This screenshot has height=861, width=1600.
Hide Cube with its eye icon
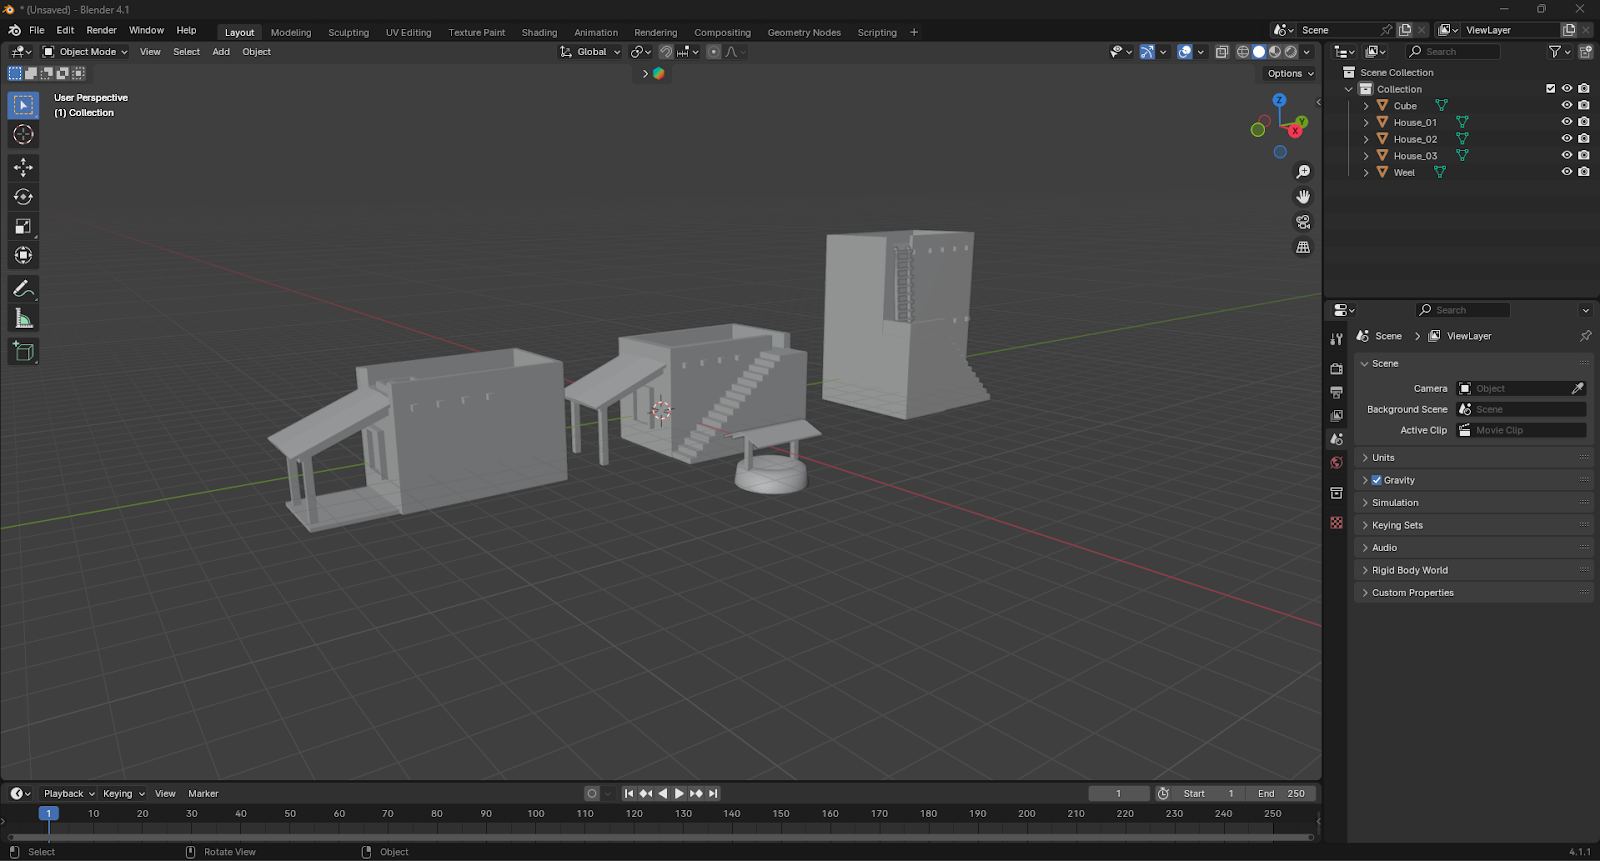[1567, 105]
